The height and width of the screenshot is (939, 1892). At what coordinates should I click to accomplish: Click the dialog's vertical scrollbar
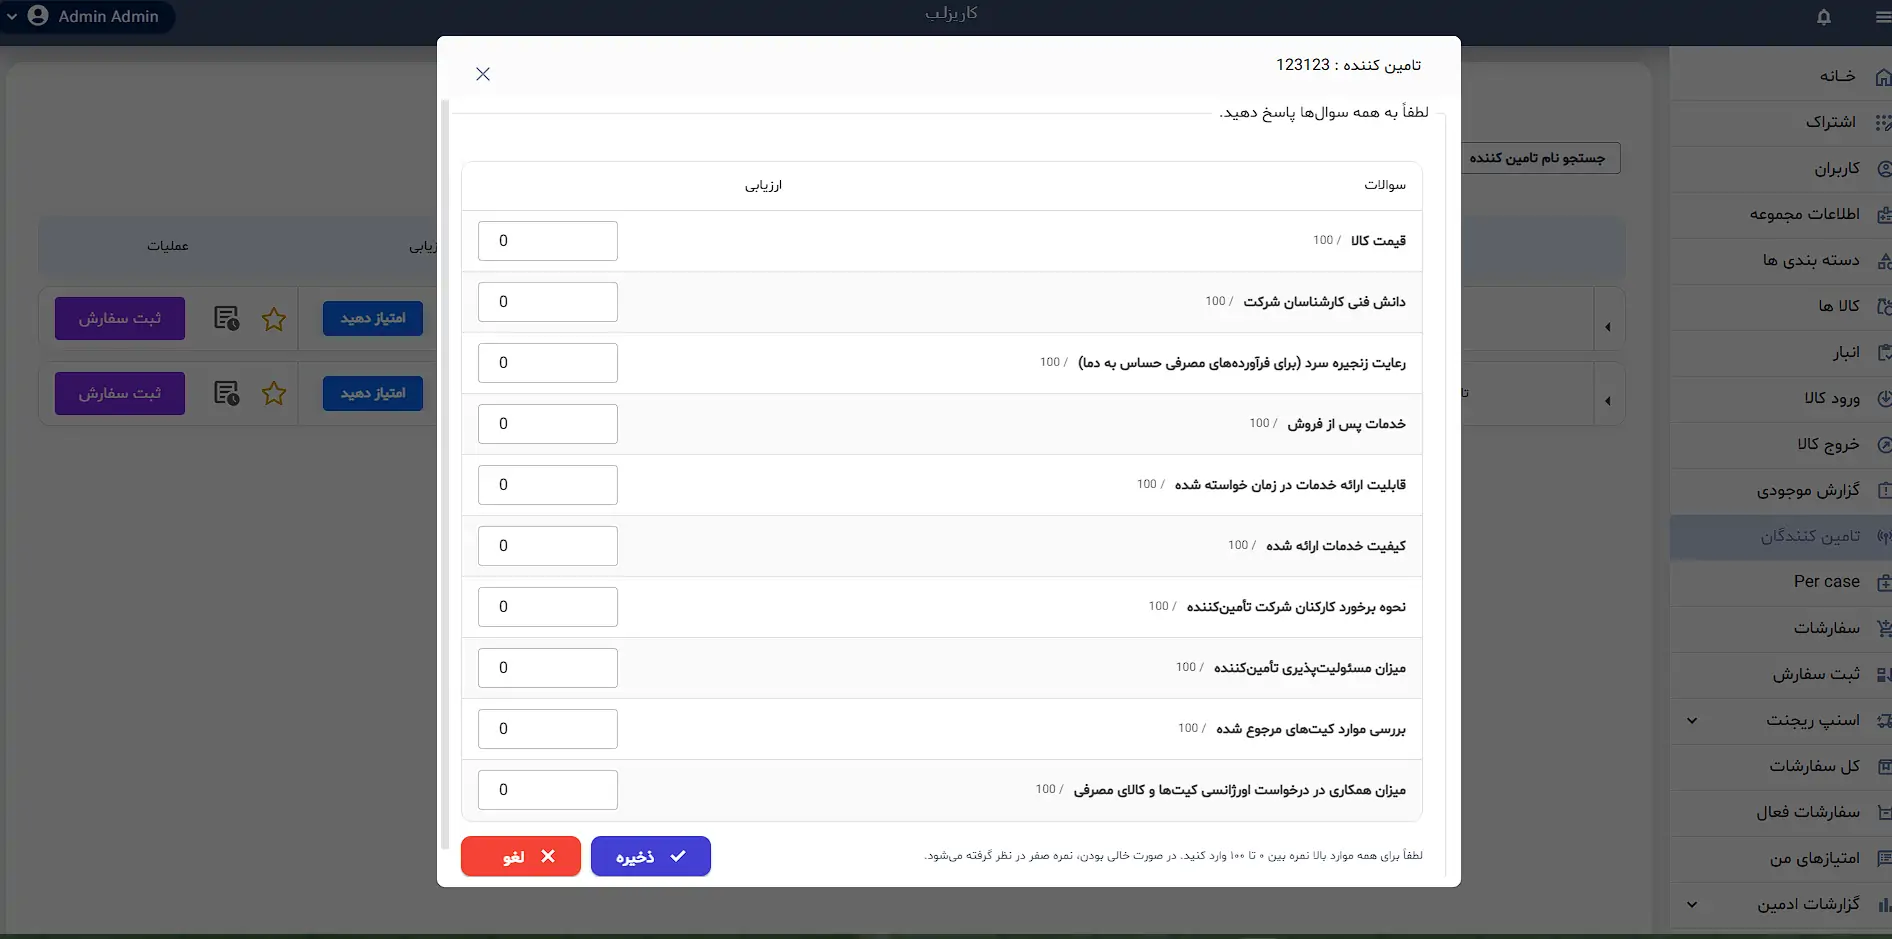point(445,475)
